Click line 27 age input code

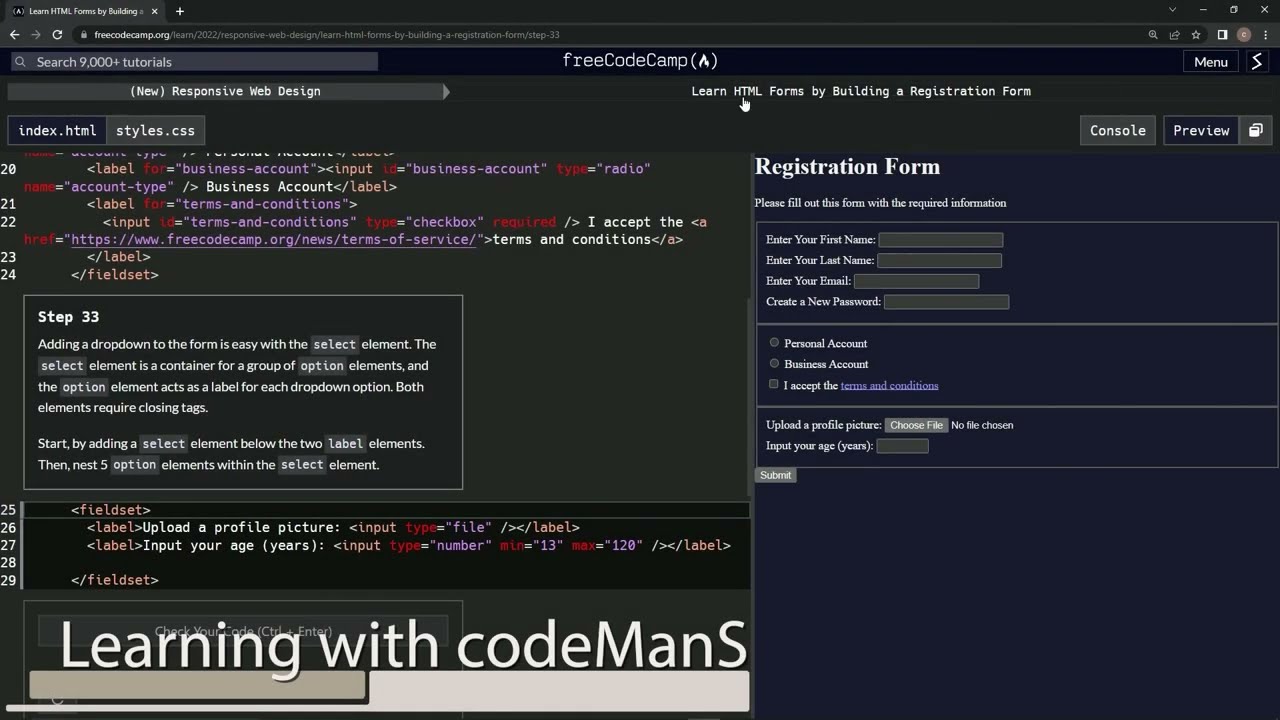[408, 546]
